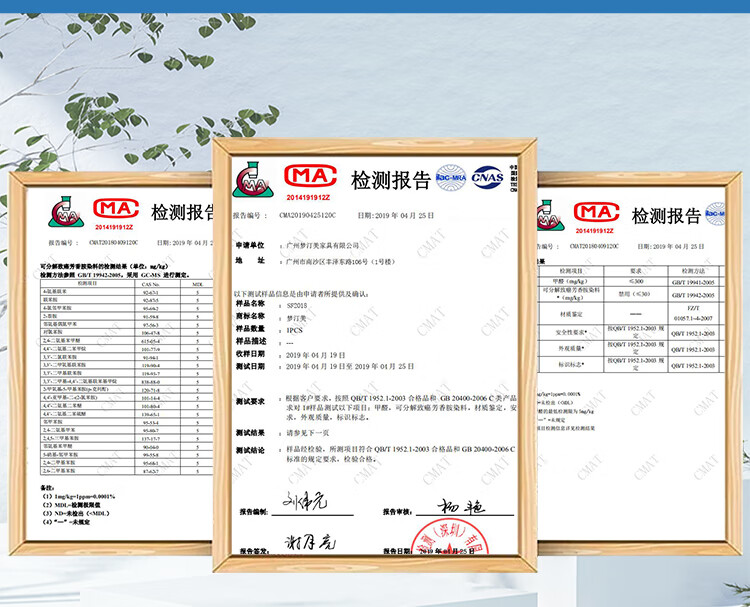750x607 pixels.
Task: Click the CMA logo on right certificate
Action: coord(600,211)
